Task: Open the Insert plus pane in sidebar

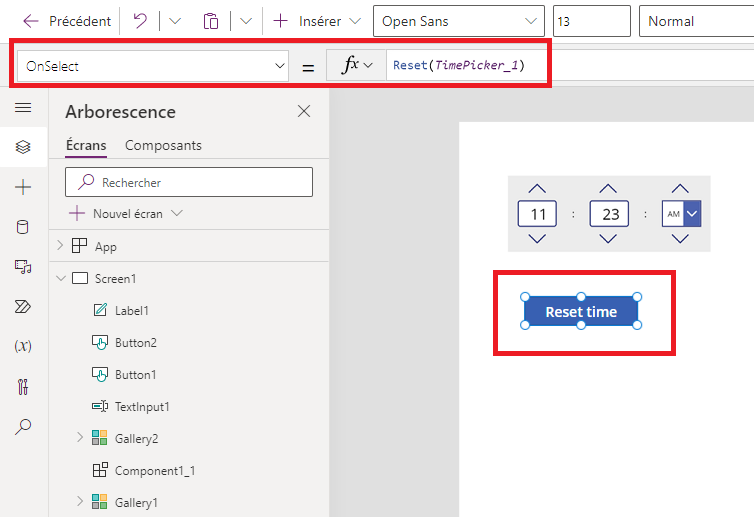Action: (23, 187)
